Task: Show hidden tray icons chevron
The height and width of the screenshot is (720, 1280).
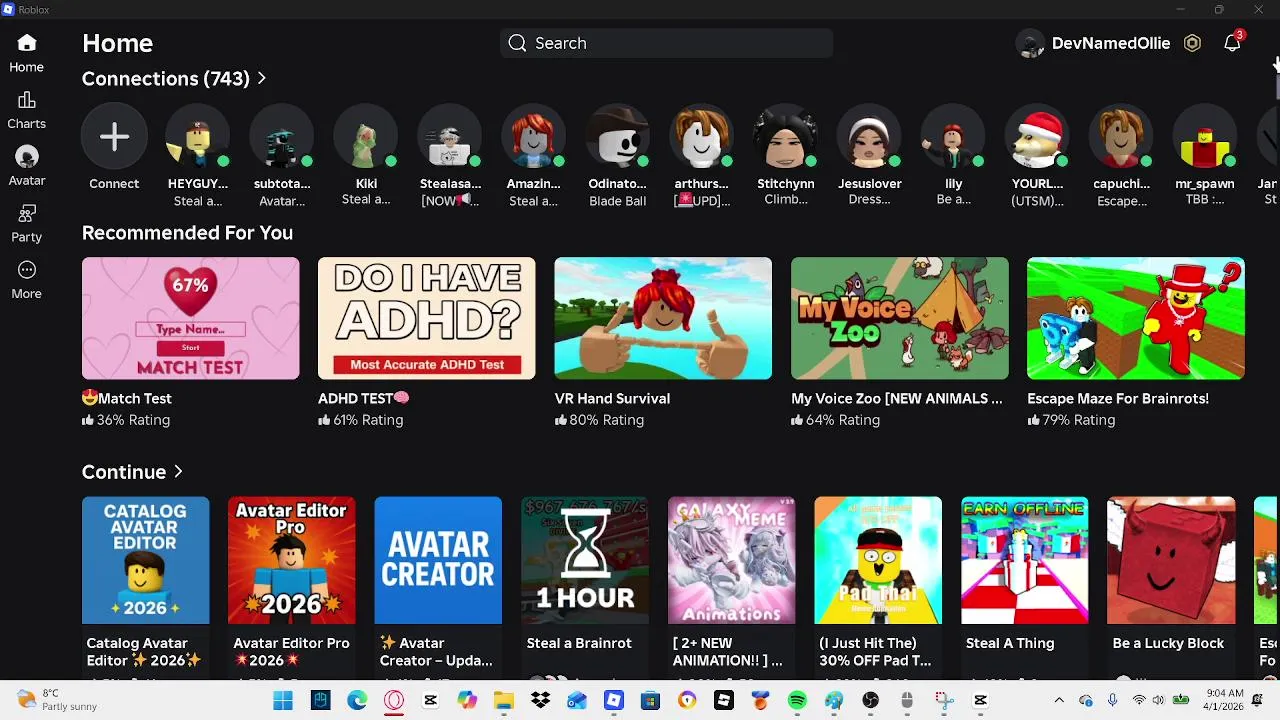Action: click(x=1059, y=700)
